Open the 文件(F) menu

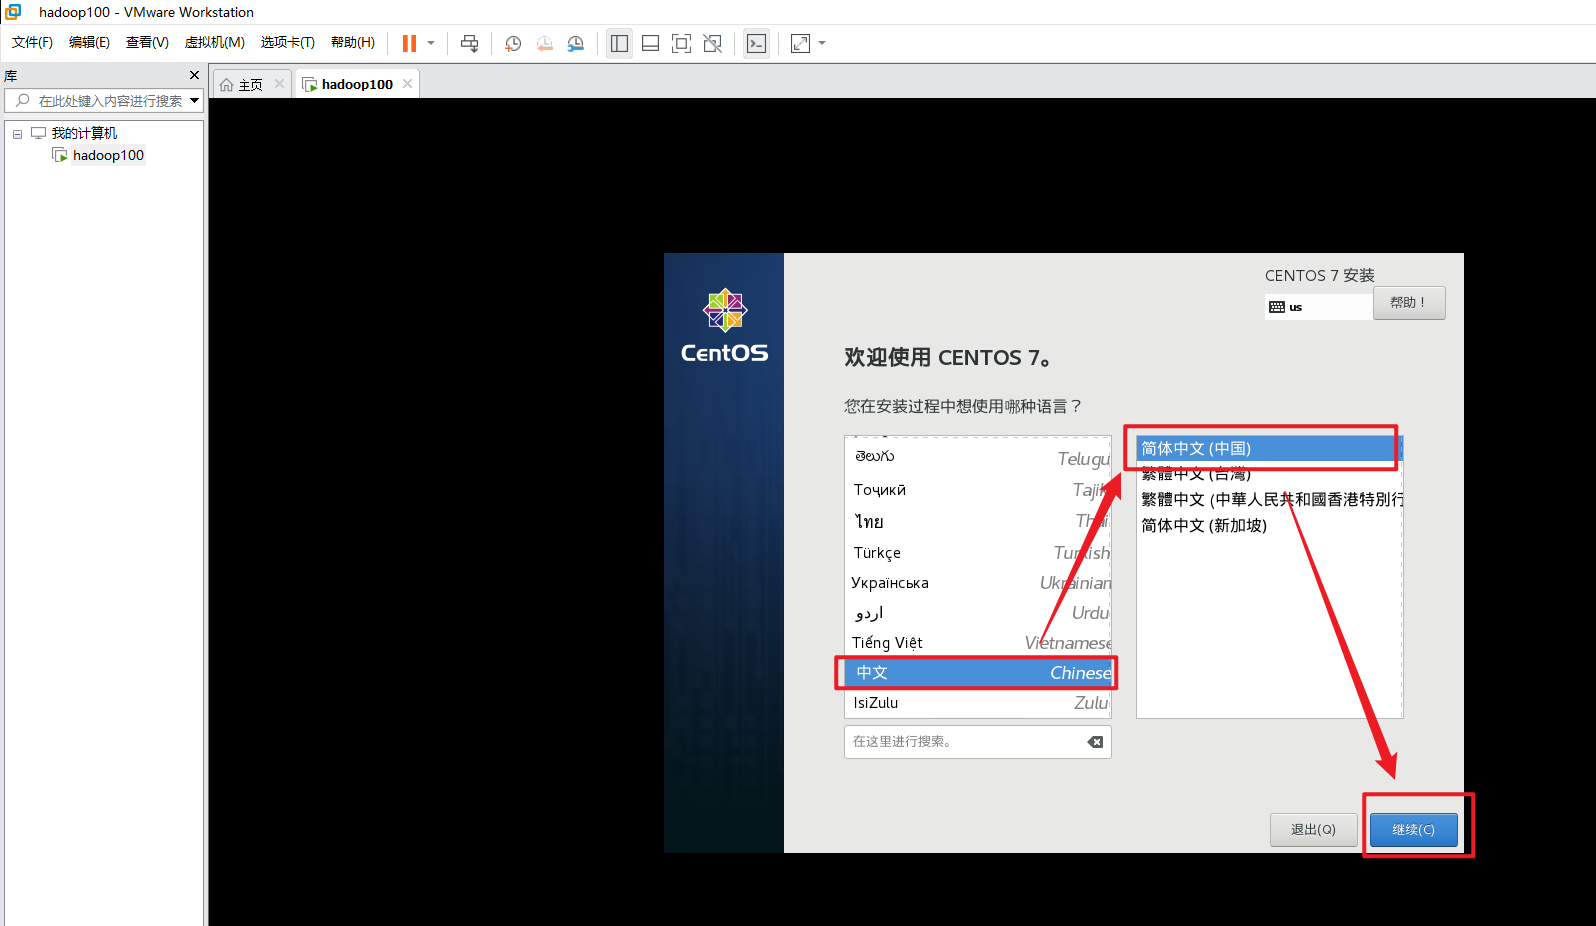click(32, 42)
